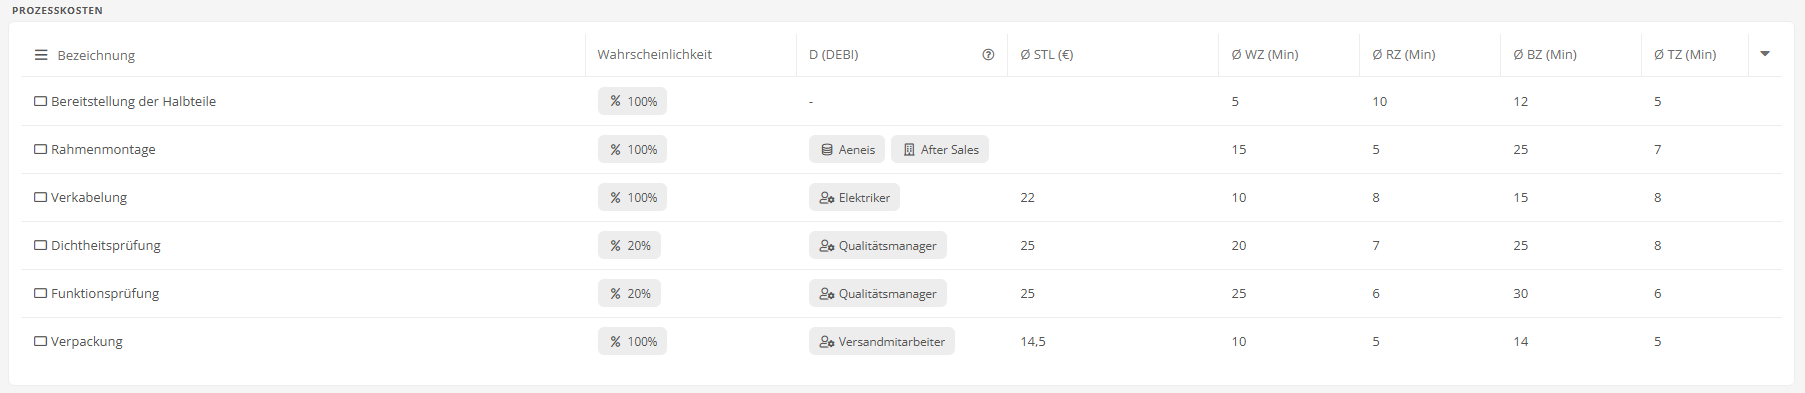The width and height of the screenshot is (1805, 393).
Task: Click the help icon in D (DEBI) header
Action: point(988,55)
